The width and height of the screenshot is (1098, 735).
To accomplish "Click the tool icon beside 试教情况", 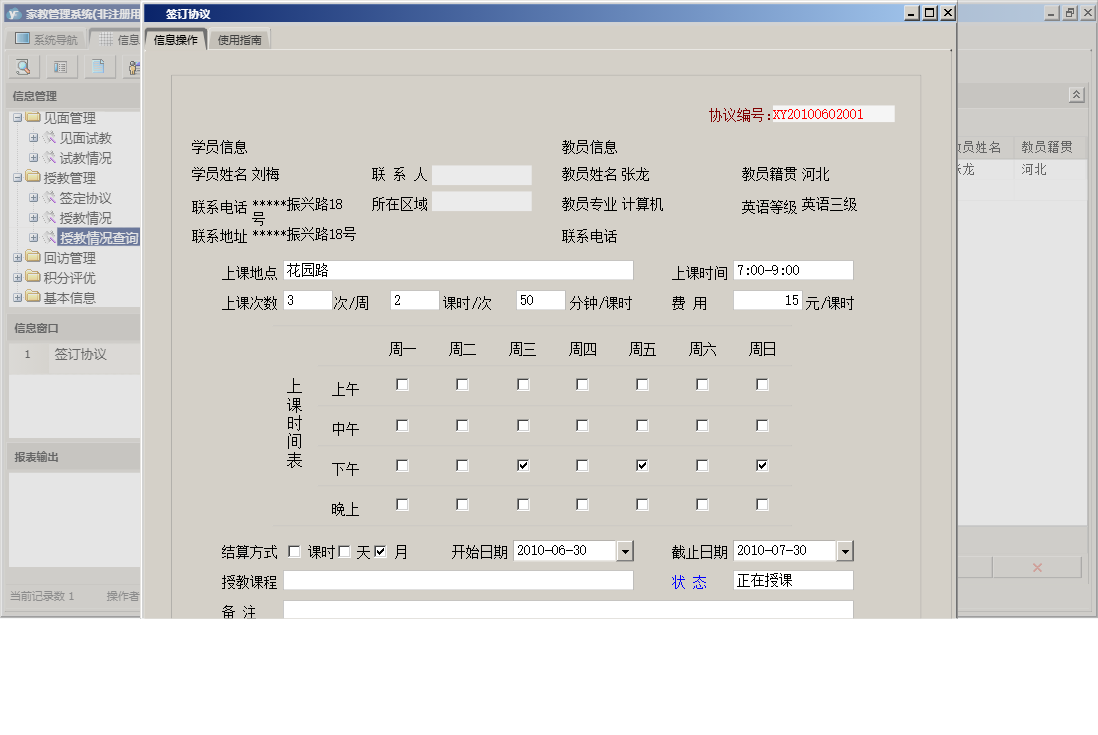I will [x=49, y=158].
